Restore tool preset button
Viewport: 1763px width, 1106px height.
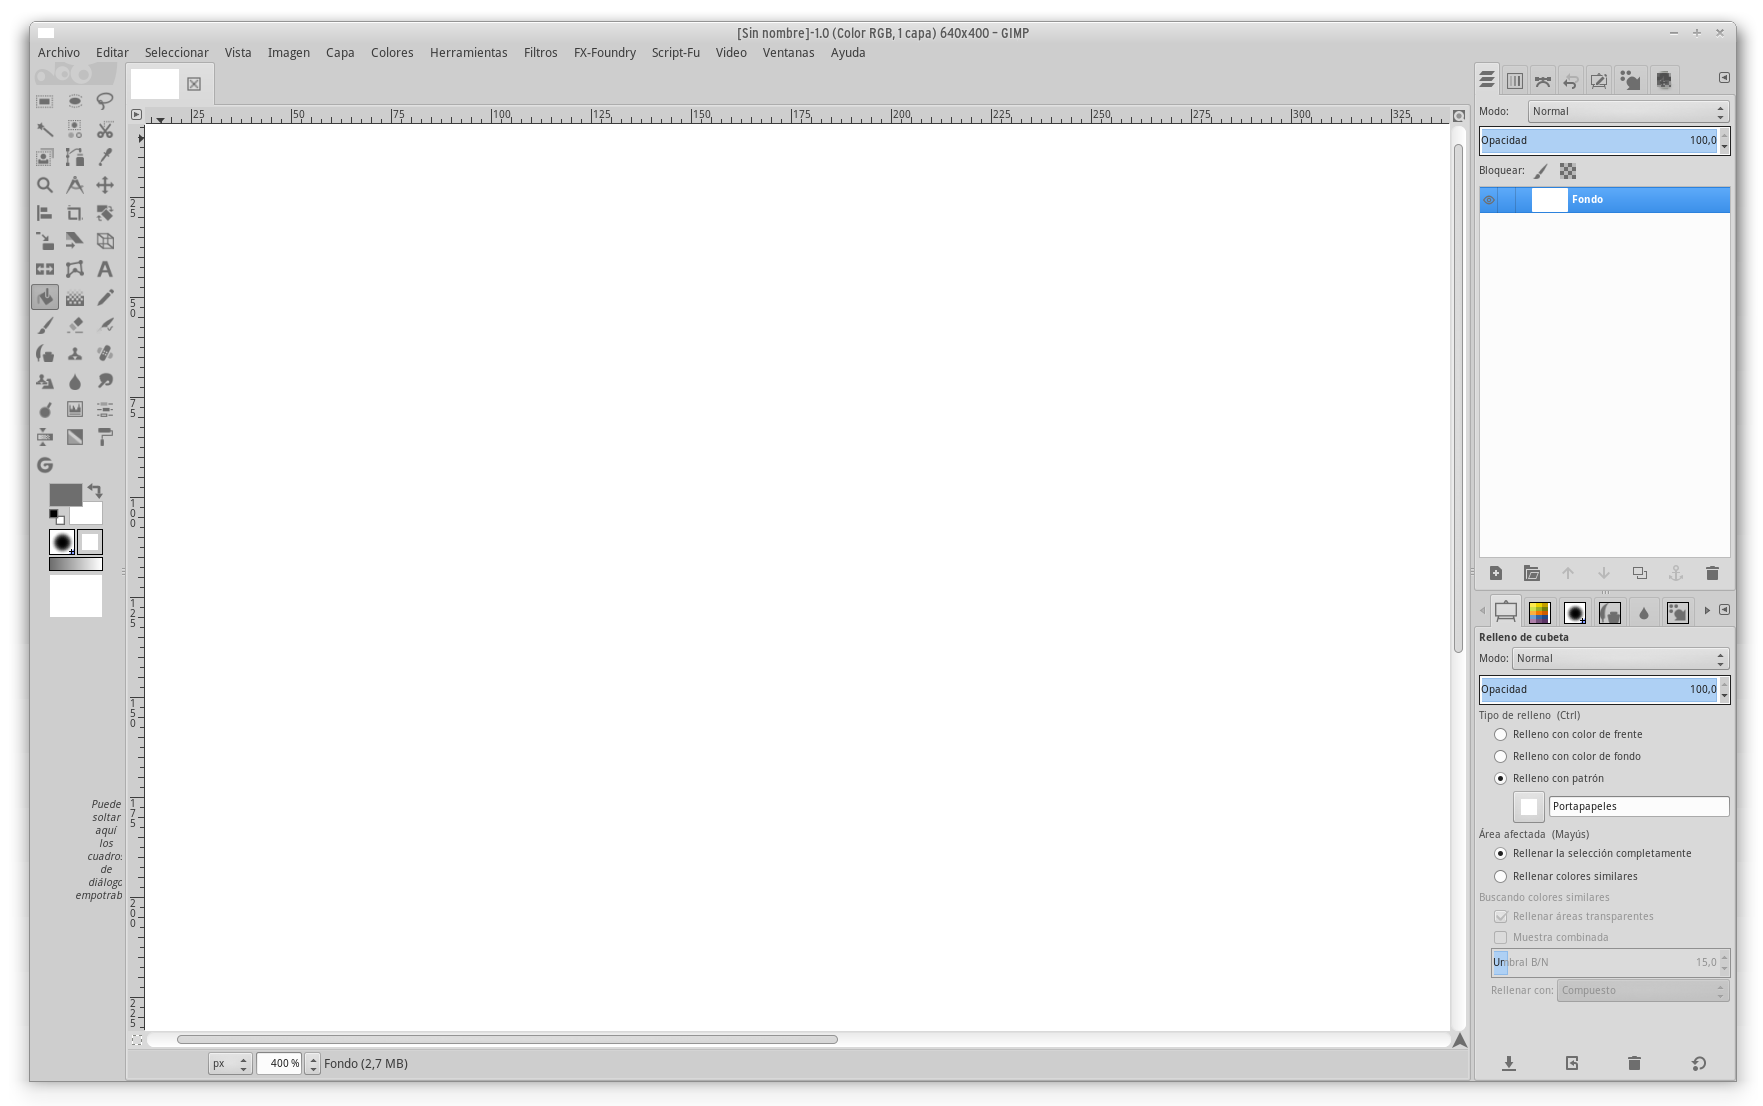[x=1572, y=1064]
